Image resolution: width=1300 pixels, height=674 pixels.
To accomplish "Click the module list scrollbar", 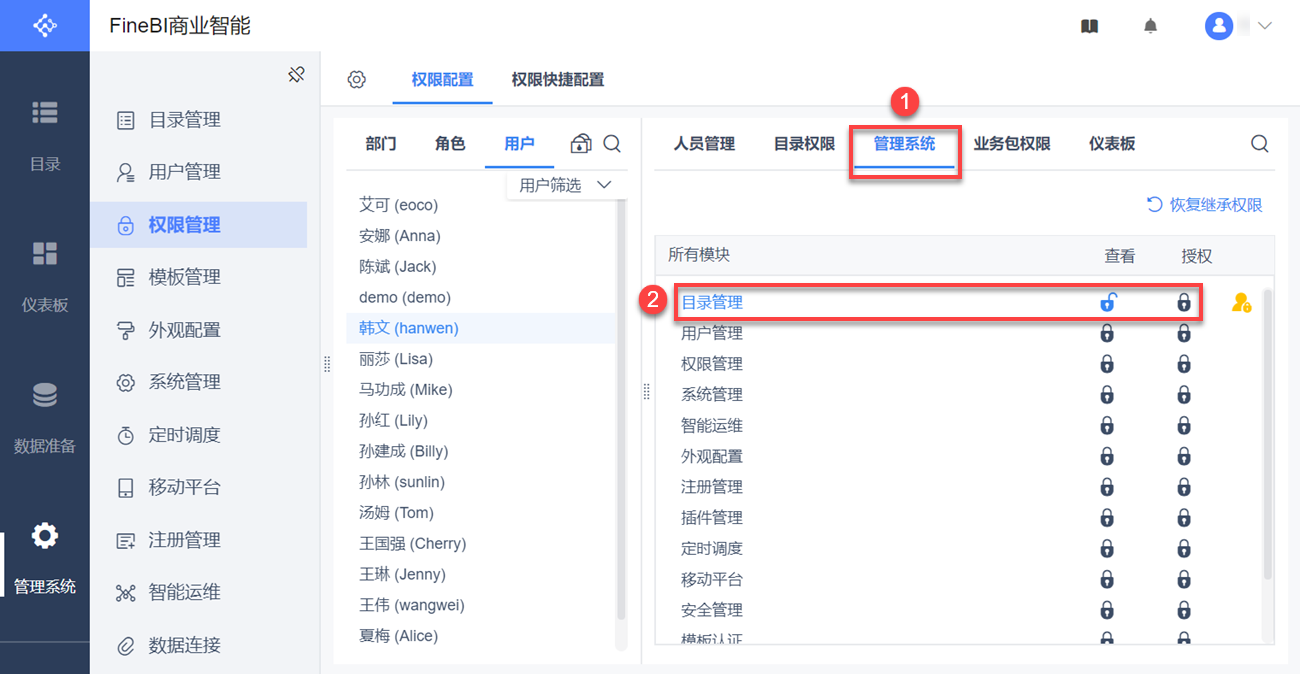I will coord(1268,430).
